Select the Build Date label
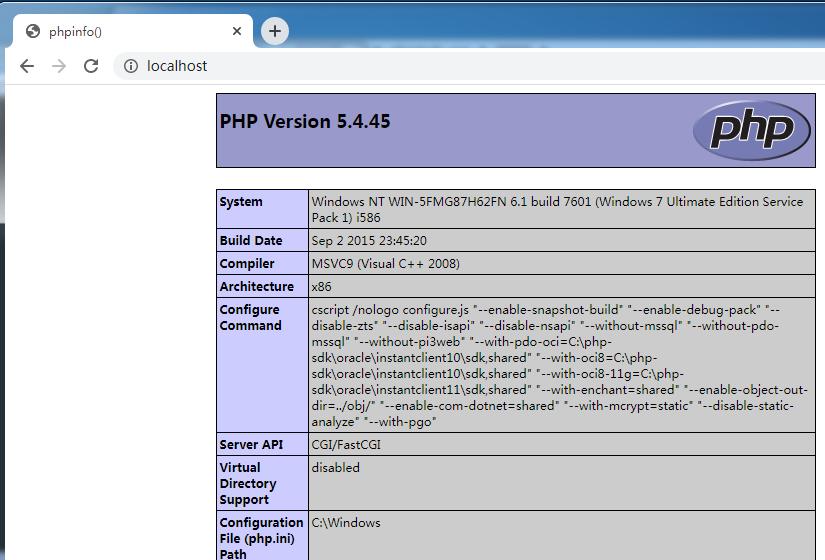Image resolution: width=825 pixels, height=560 pixels. (x=251, y=241)
